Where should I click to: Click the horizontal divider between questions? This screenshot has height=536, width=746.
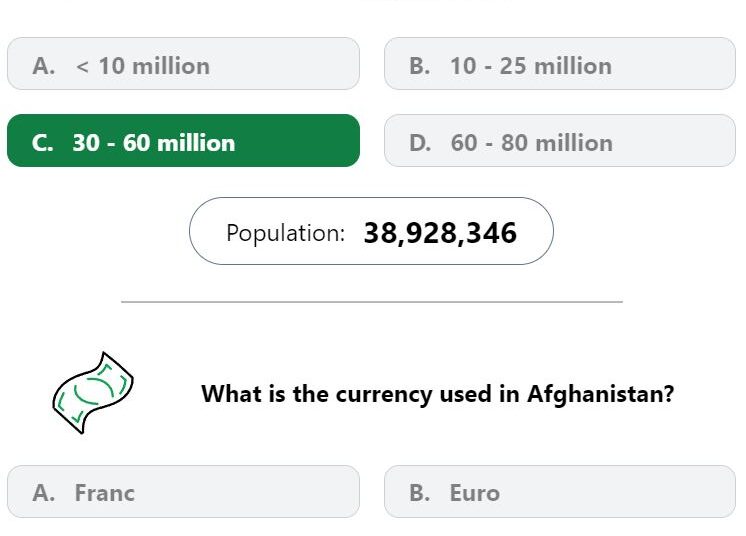[372, 302]
